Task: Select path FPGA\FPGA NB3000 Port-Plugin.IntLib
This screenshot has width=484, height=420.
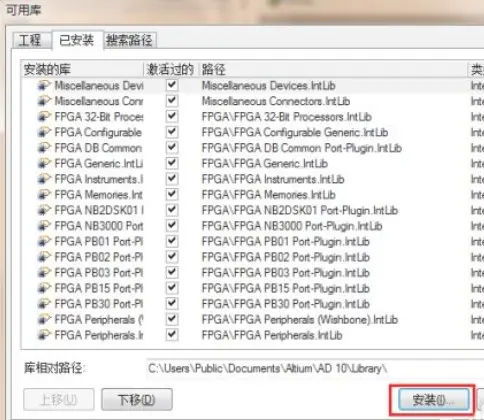Action: 292,226
